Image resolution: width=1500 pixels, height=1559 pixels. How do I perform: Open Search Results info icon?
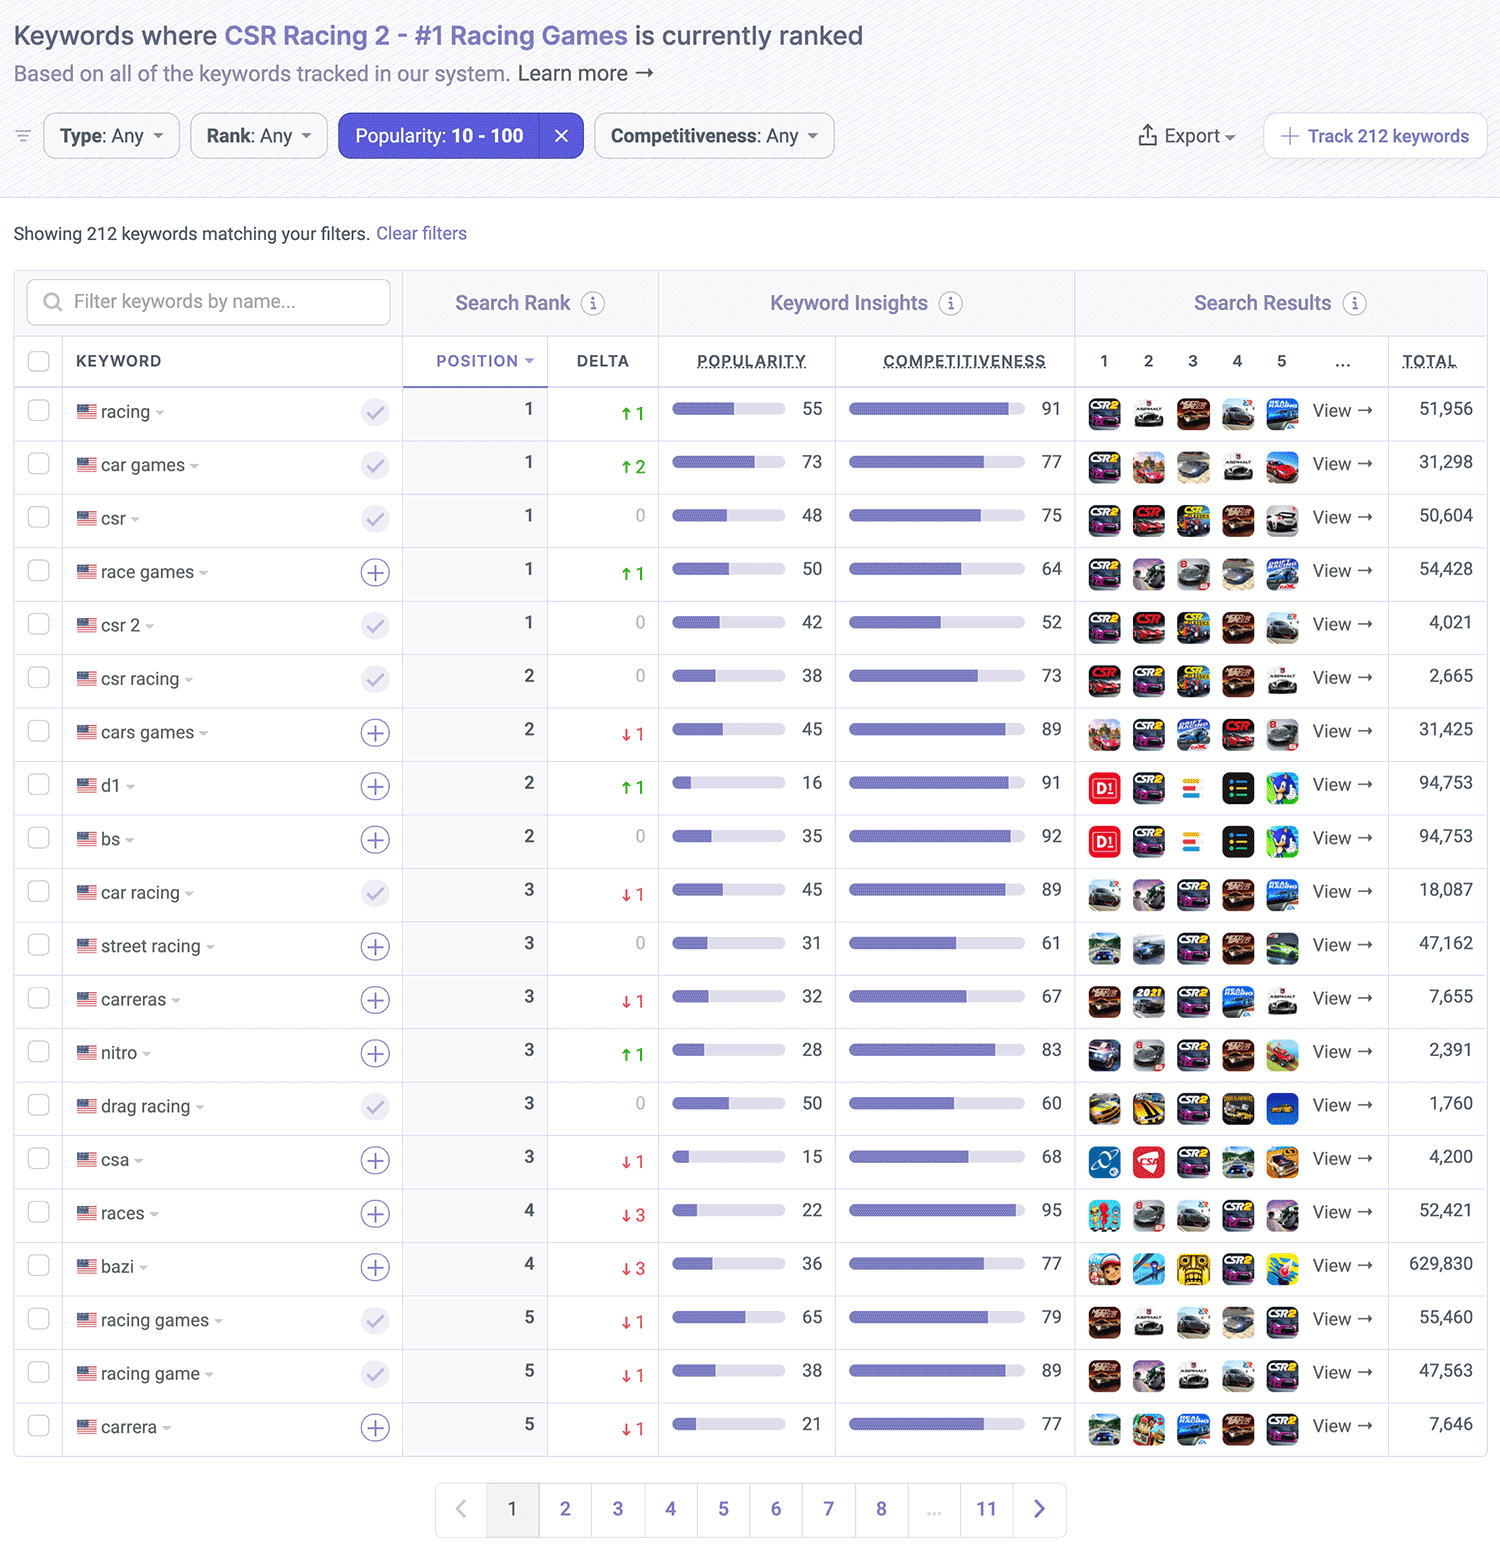pos(1355,303)
